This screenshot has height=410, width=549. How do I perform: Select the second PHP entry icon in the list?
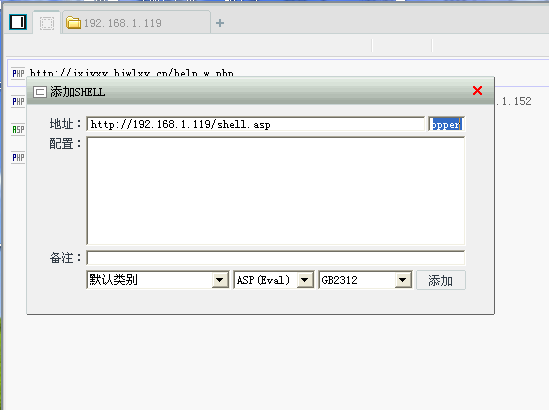18,102
